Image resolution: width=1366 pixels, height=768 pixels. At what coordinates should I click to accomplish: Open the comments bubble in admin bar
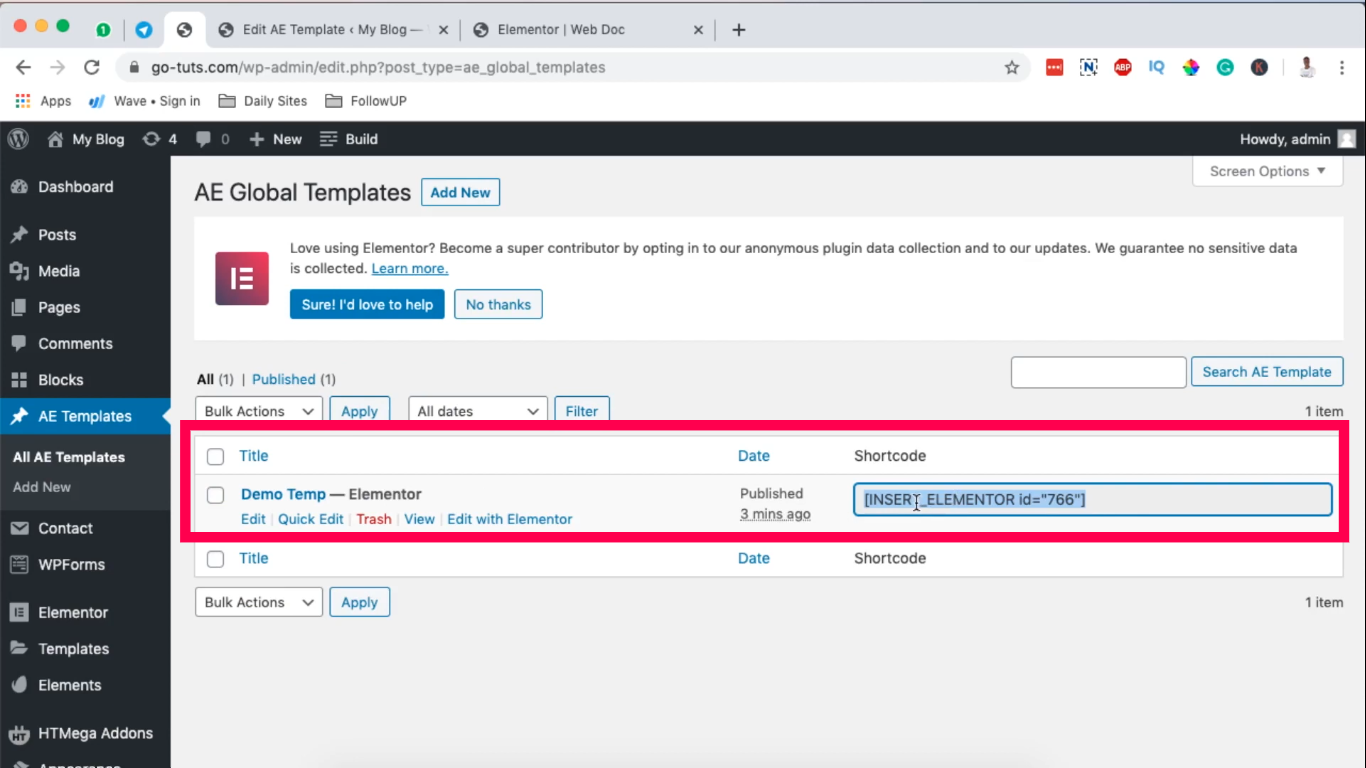click(213, 139)
